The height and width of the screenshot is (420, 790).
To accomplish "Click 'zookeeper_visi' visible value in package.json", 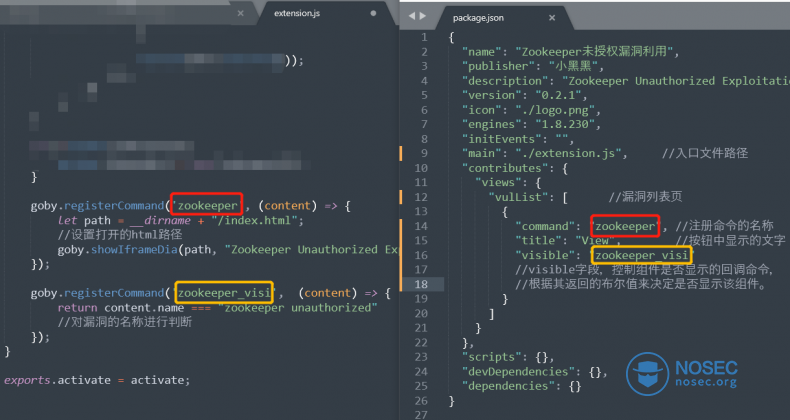I will [x=641, y=255].
